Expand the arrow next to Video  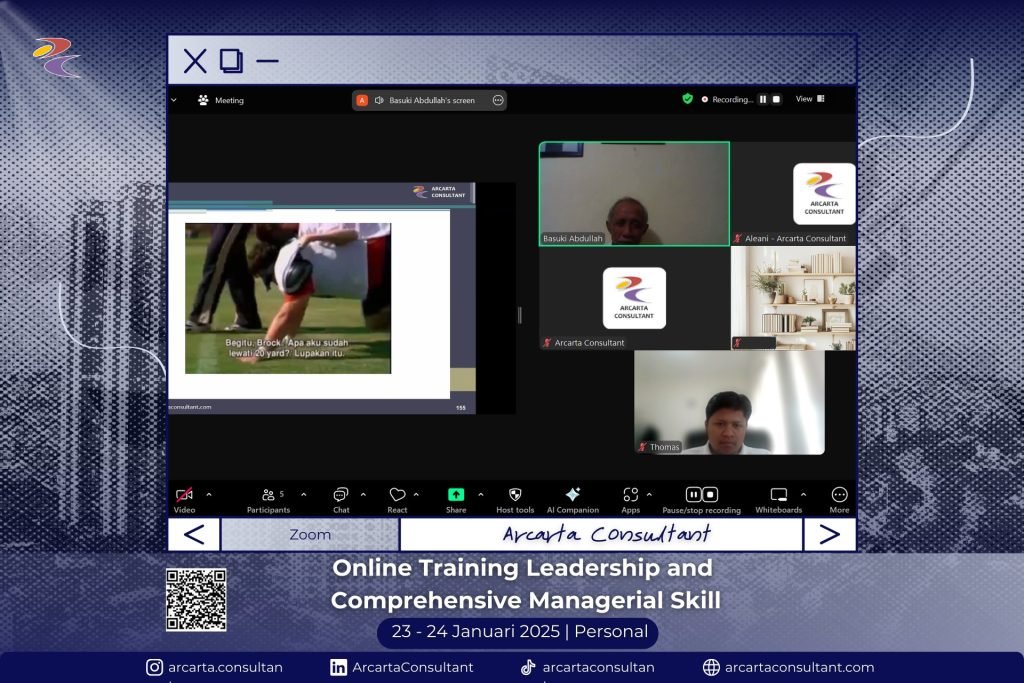coord(209,494)
